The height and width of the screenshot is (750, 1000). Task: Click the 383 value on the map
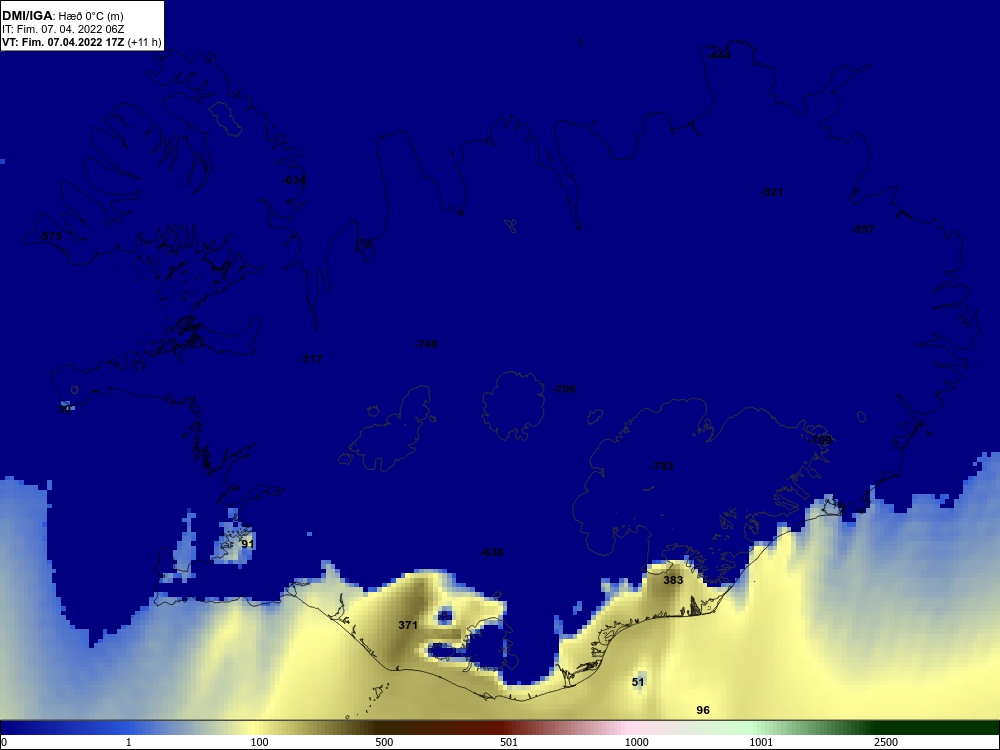(x=673, y=580)
